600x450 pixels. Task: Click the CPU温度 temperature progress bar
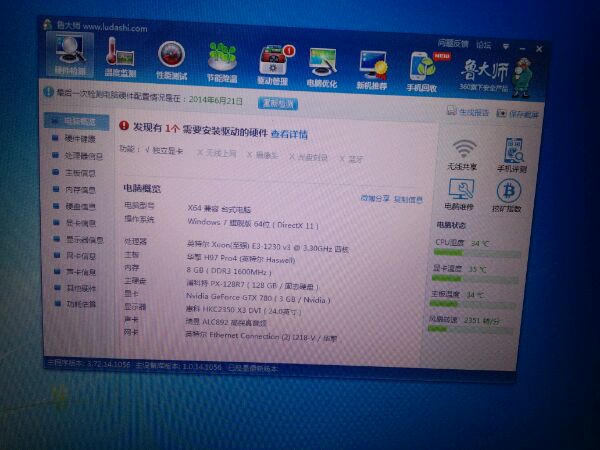point(477,253)
